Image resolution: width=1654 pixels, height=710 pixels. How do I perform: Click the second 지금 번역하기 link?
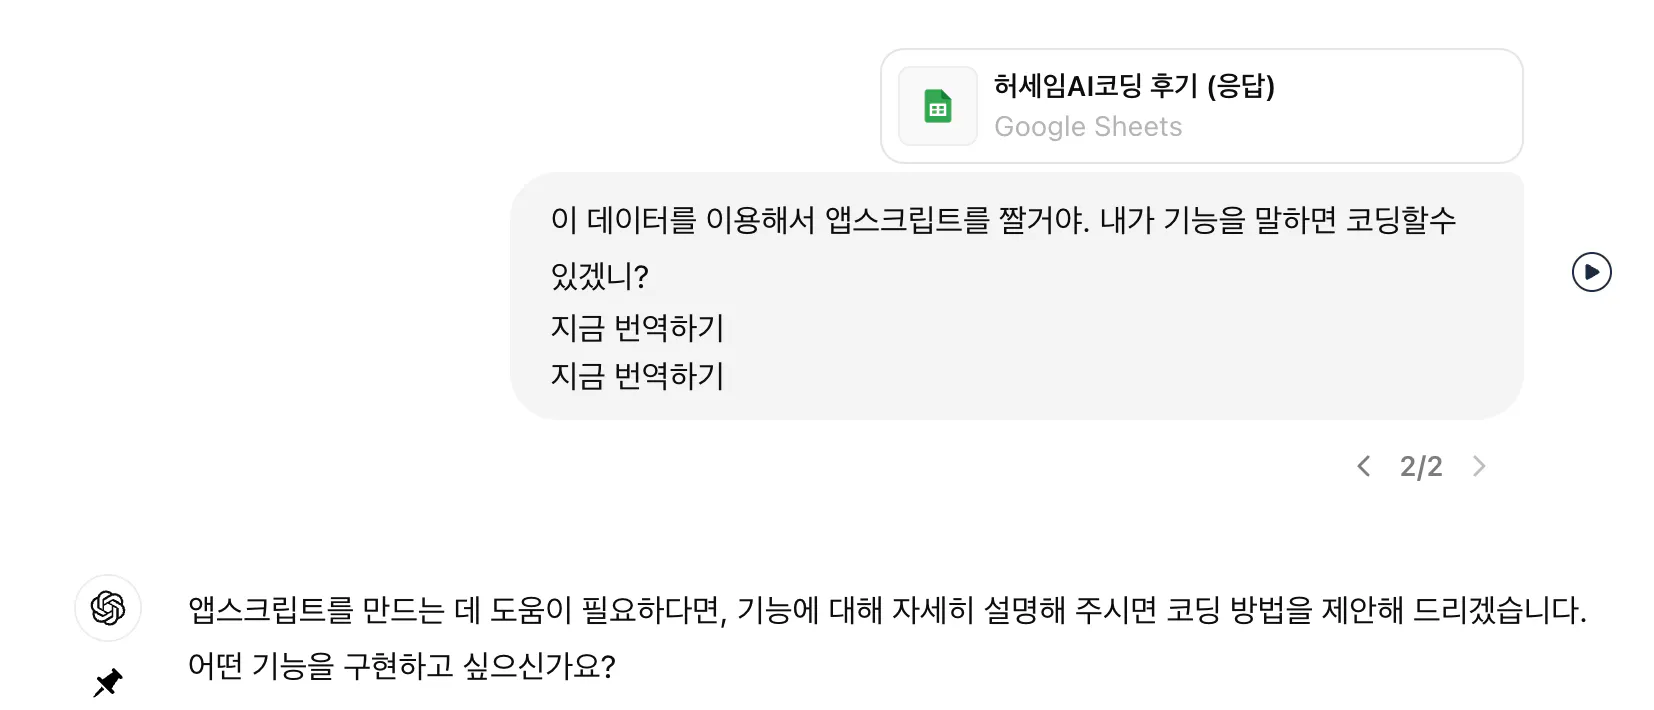637,376
